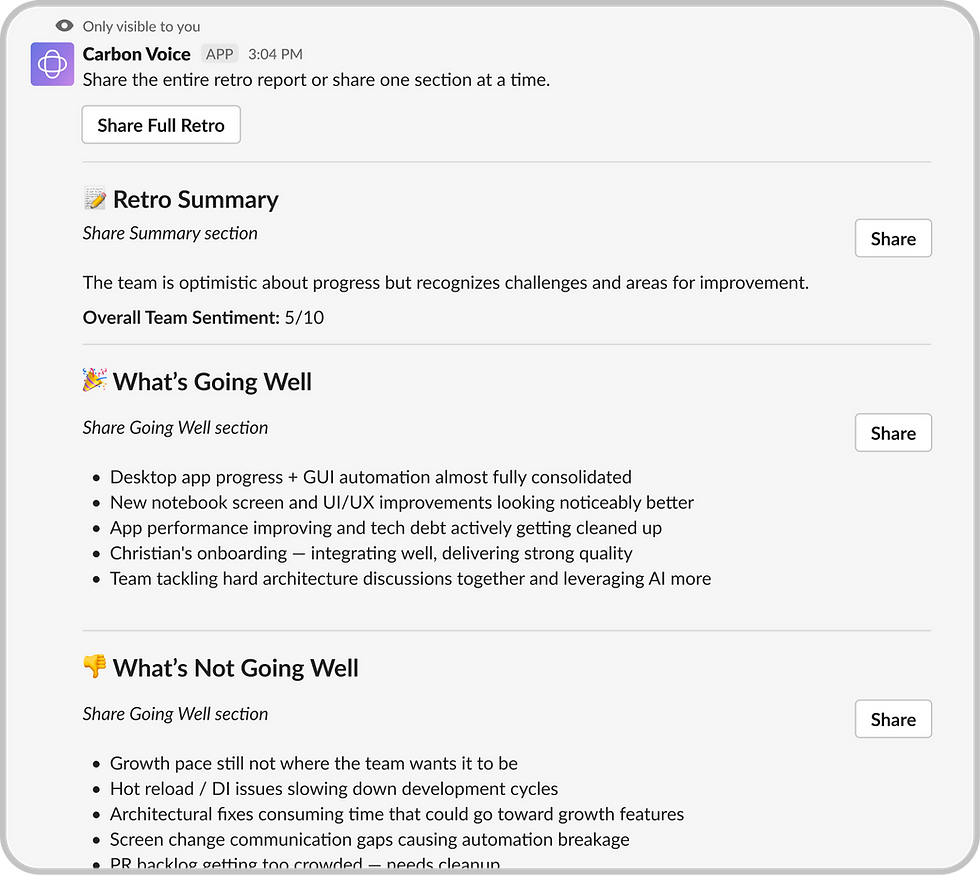Click the memo emoji beside Retro Summary
This screenshot has height=875, width=980.
[x=95, y=199]
